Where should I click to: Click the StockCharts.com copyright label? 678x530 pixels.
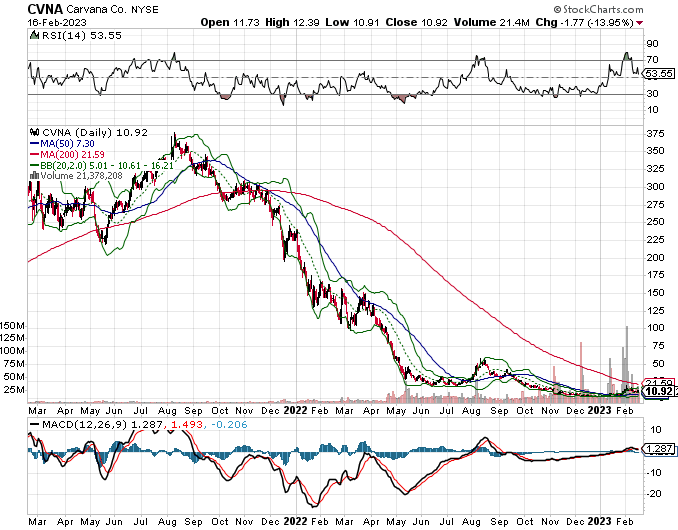click(598, 9)
